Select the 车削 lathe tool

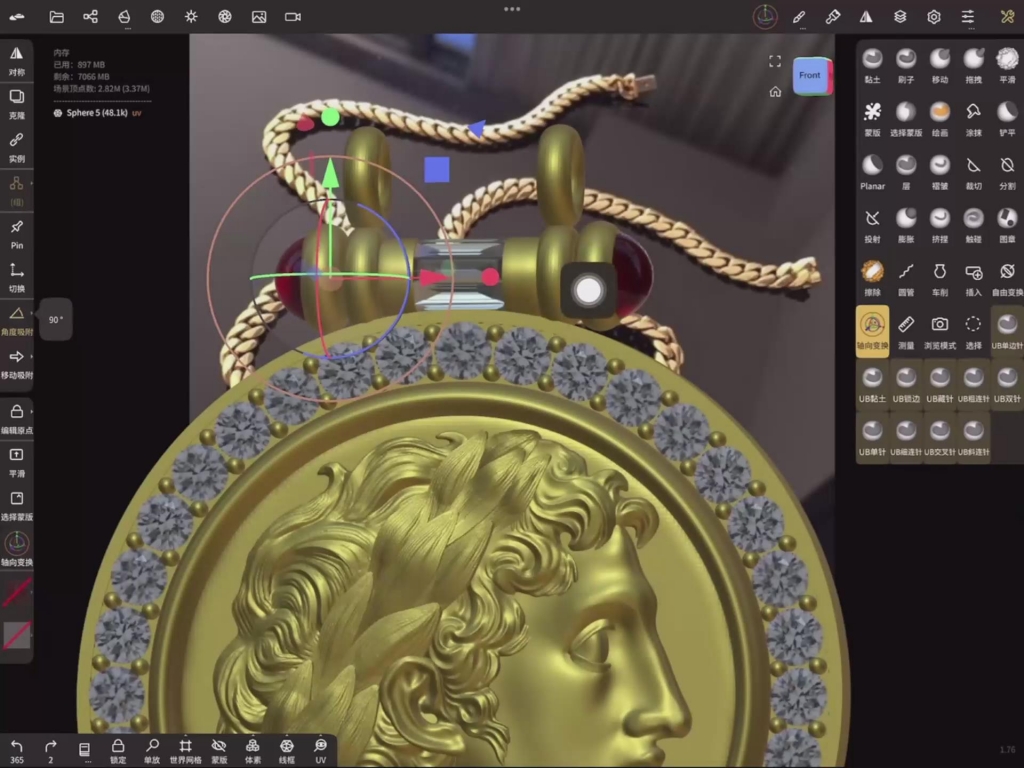tap(940, 279)
